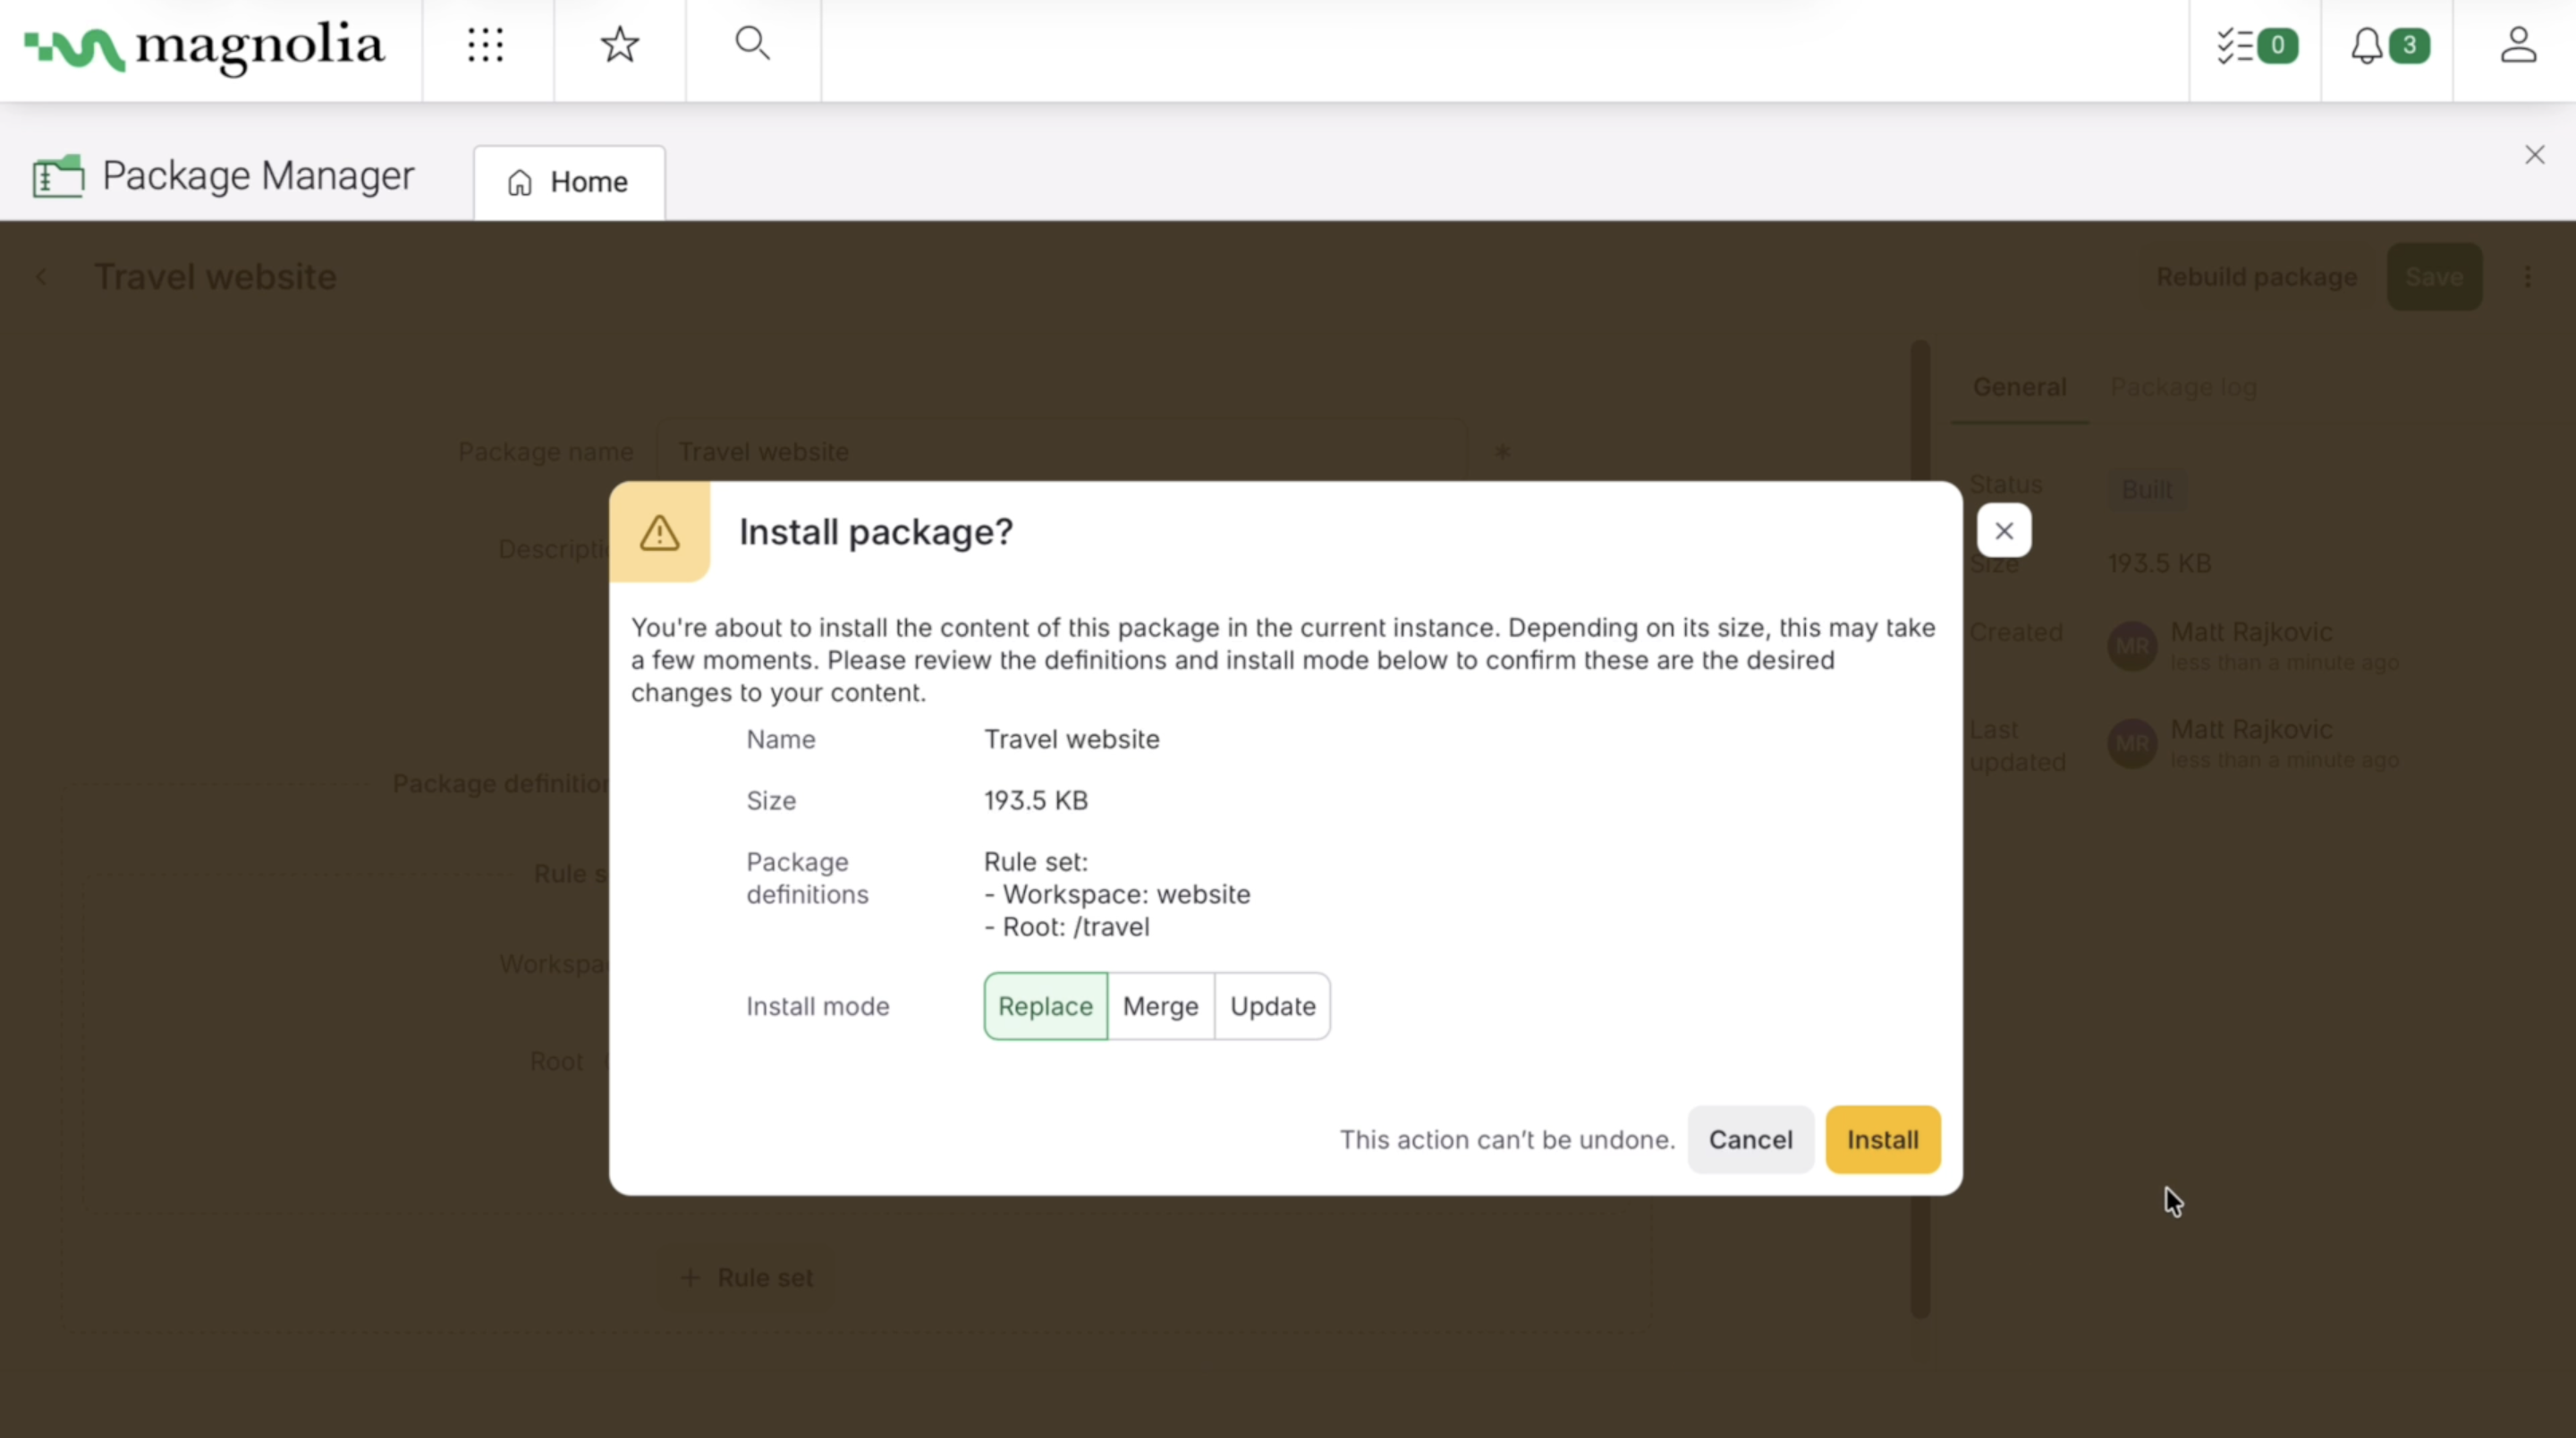Open the app launcher grid icon

487,45
